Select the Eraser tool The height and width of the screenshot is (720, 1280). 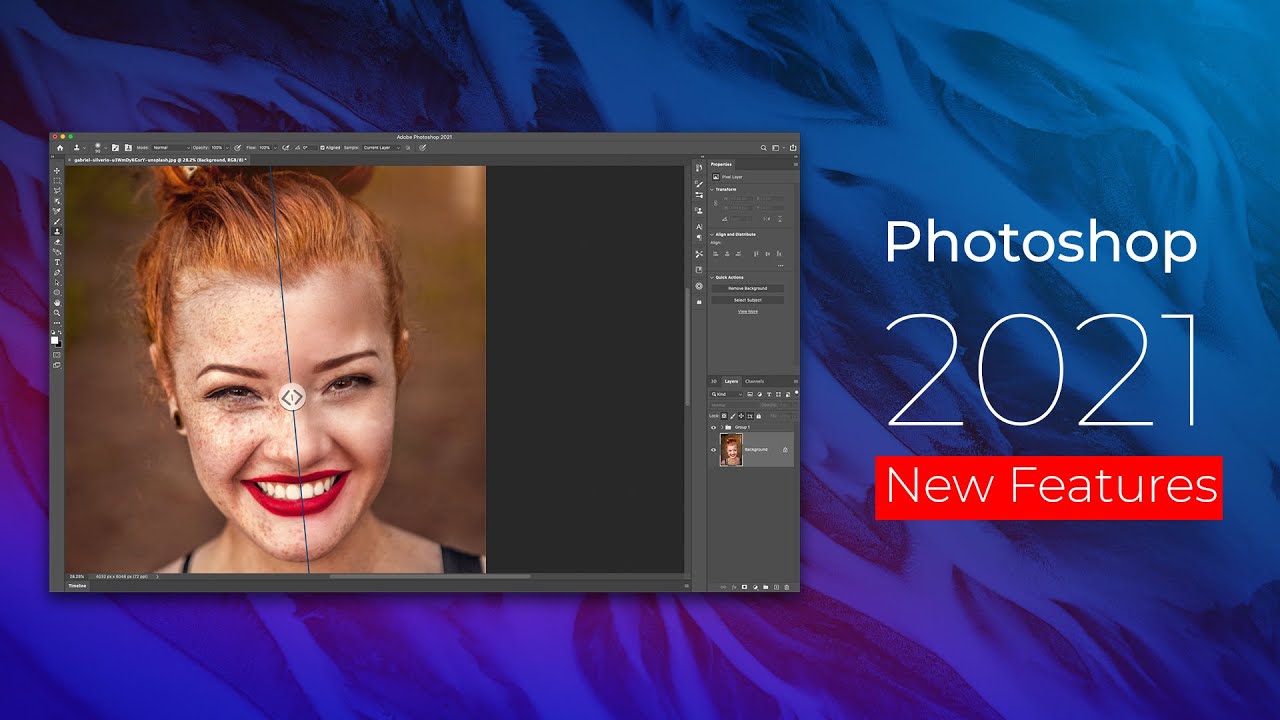point(57,242)
